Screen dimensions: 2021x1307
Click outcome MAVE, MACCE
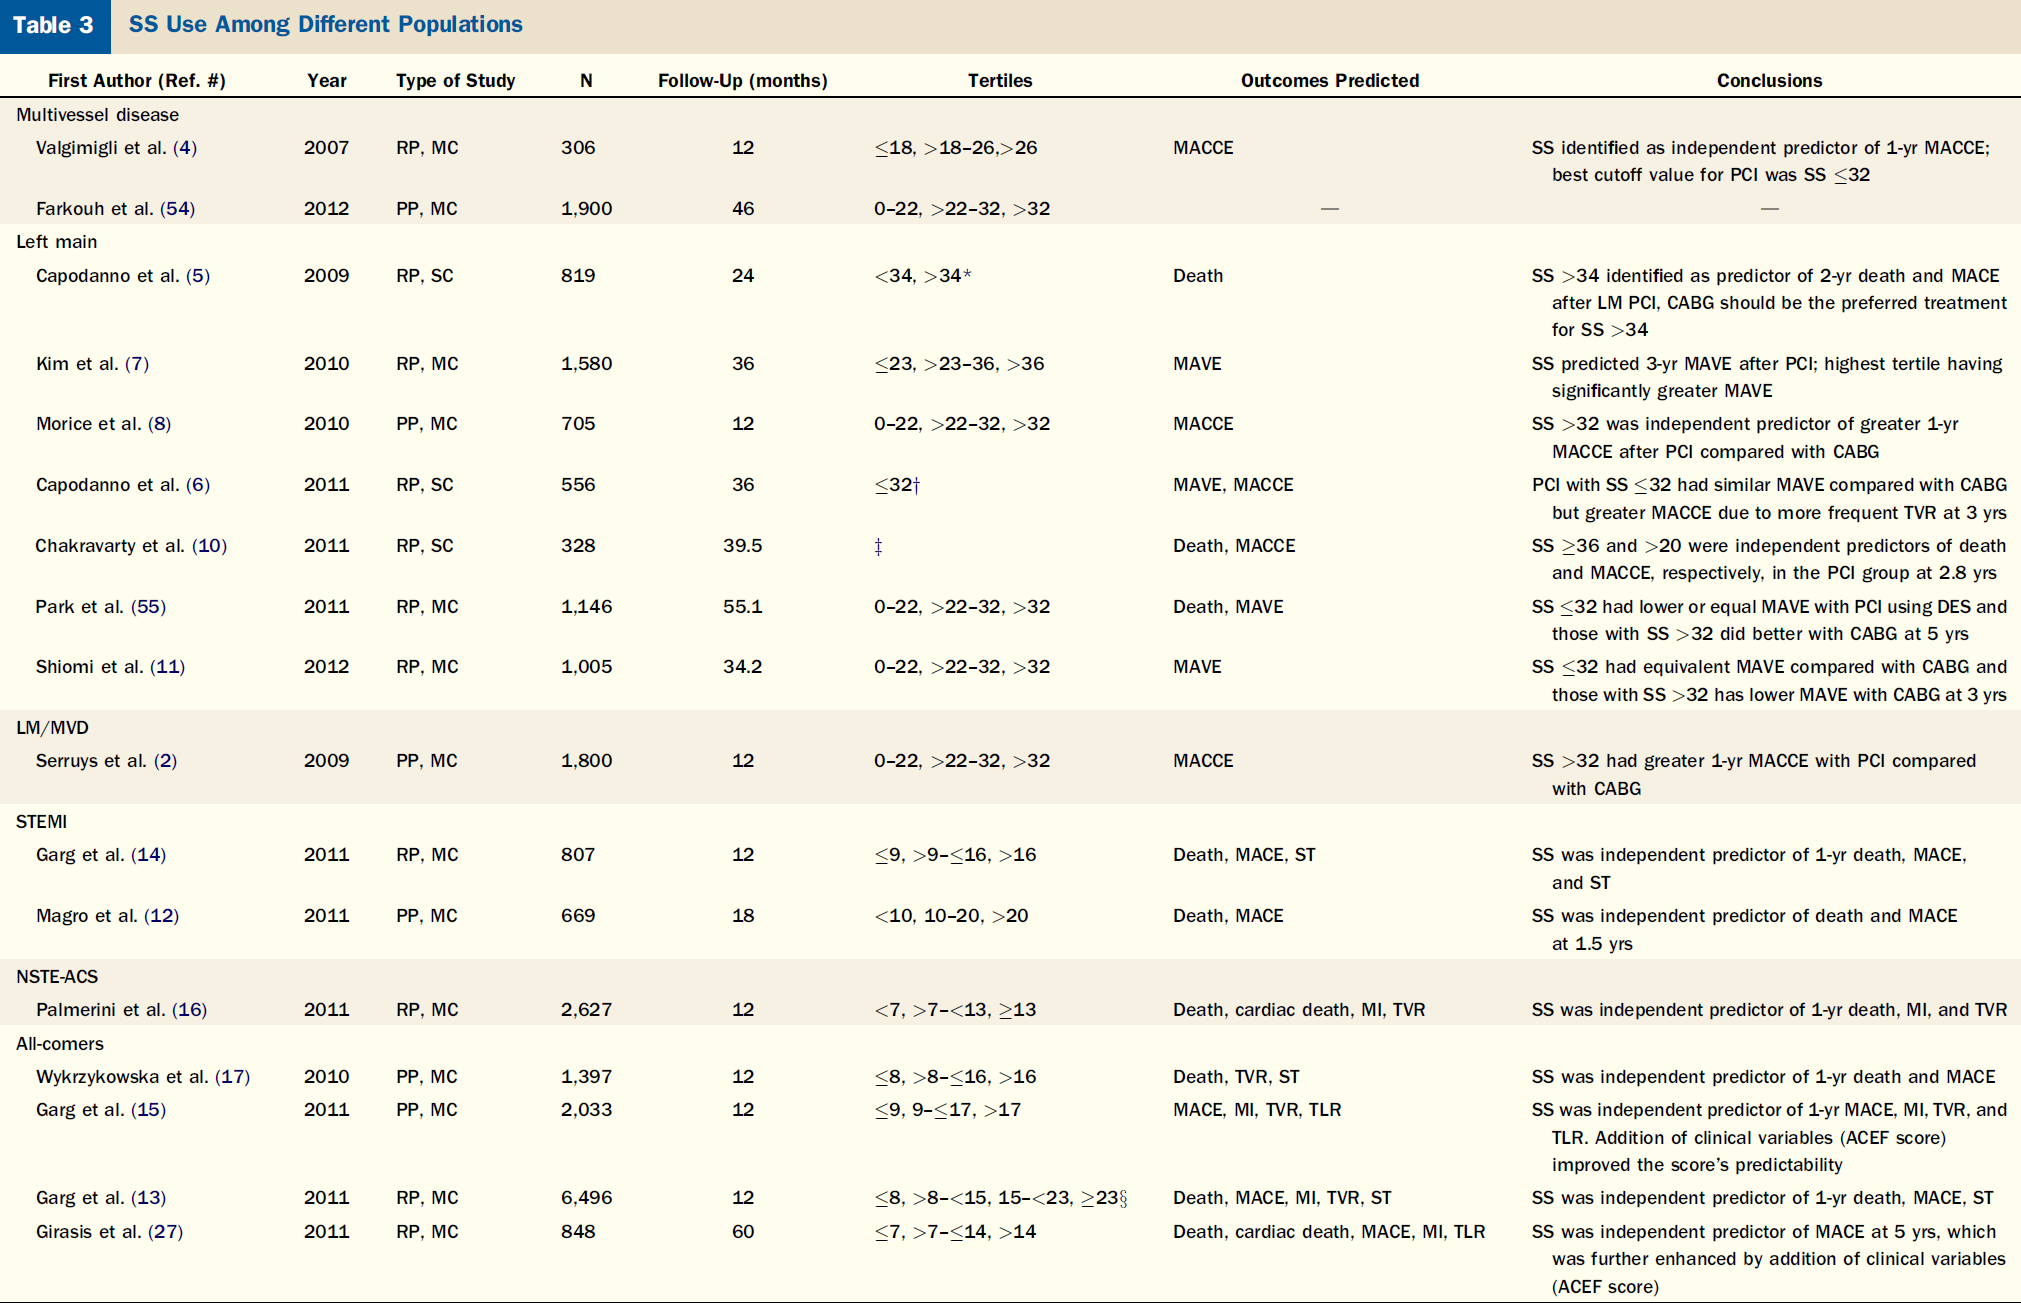(1233, 485)
